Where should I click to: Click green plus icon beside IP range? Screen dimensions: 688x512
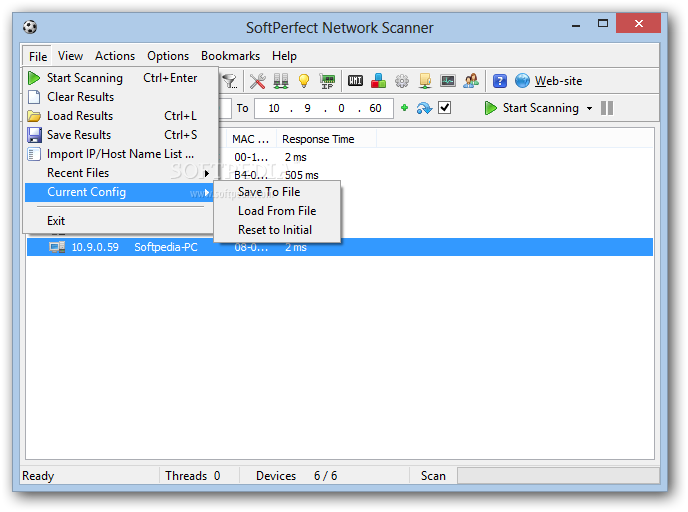tap(405, 107)
